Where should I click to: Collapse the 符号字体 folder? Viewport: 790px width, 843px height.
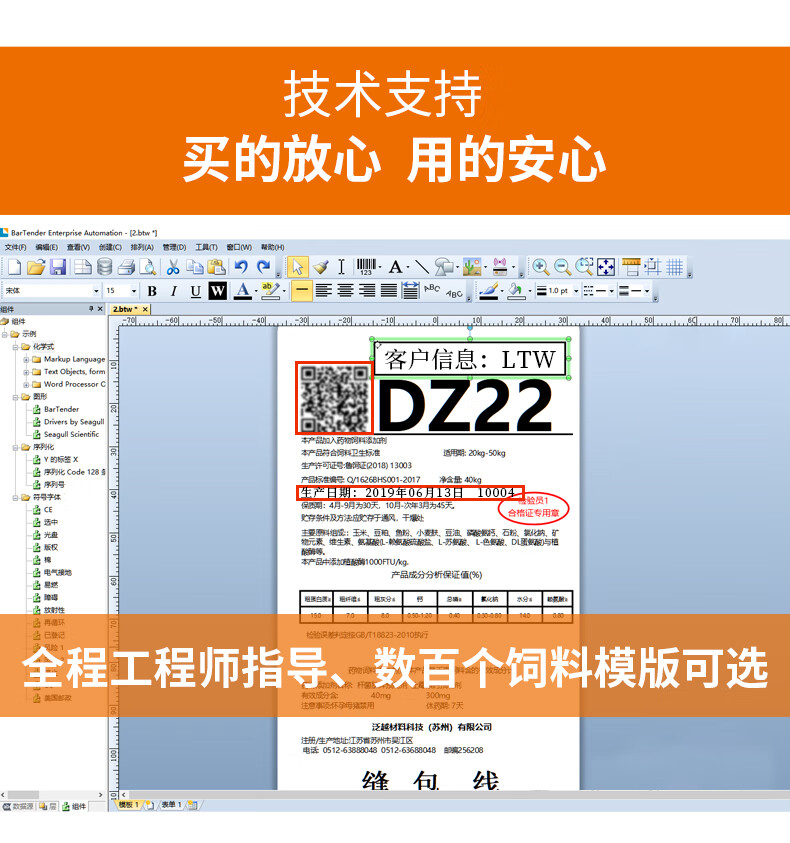tap(16, 497)
